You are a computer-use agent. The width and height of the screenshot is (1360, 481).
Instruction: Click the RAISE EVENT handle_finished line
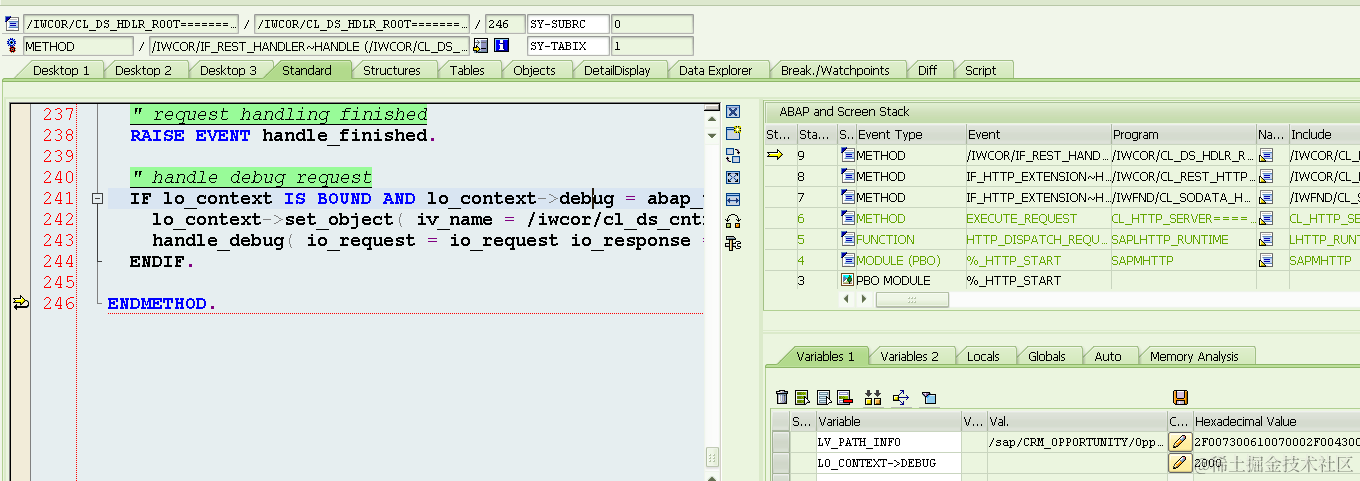tap(283, 135)
